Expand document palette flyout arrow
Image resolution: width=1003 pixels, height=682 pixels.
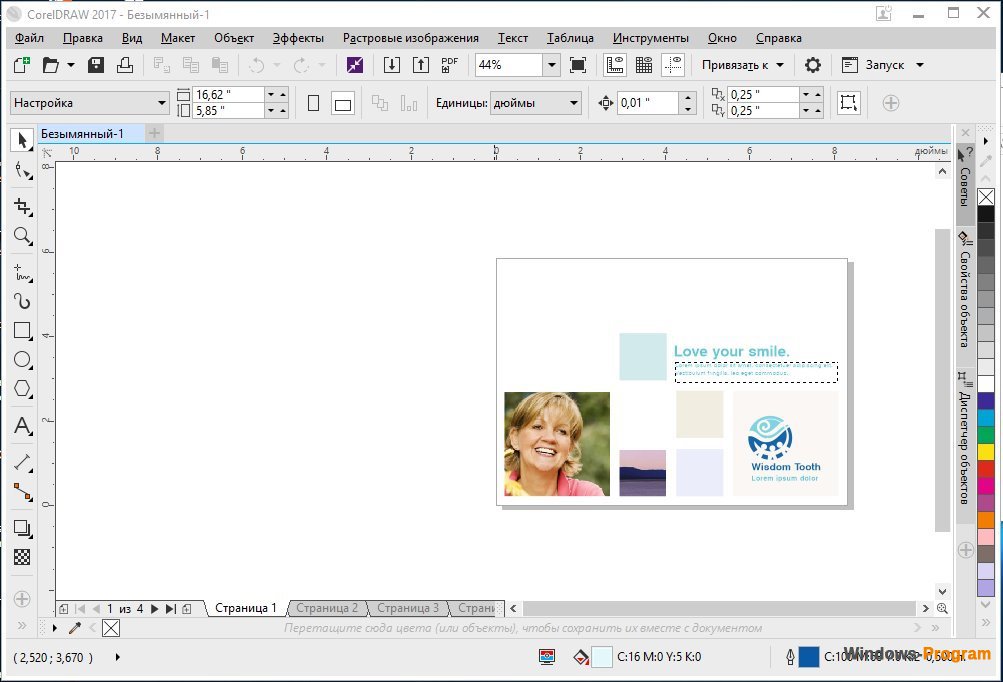click(55, 628)
